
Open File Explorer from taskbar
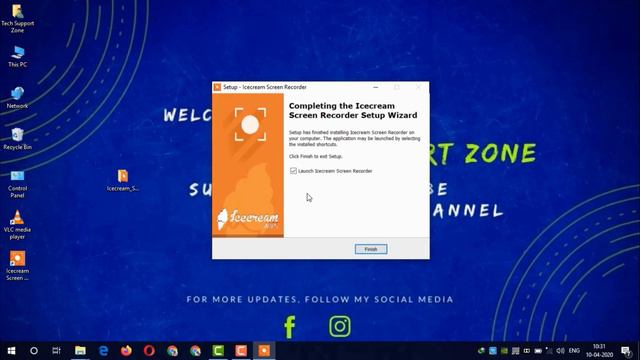click(x=80, y=351)
